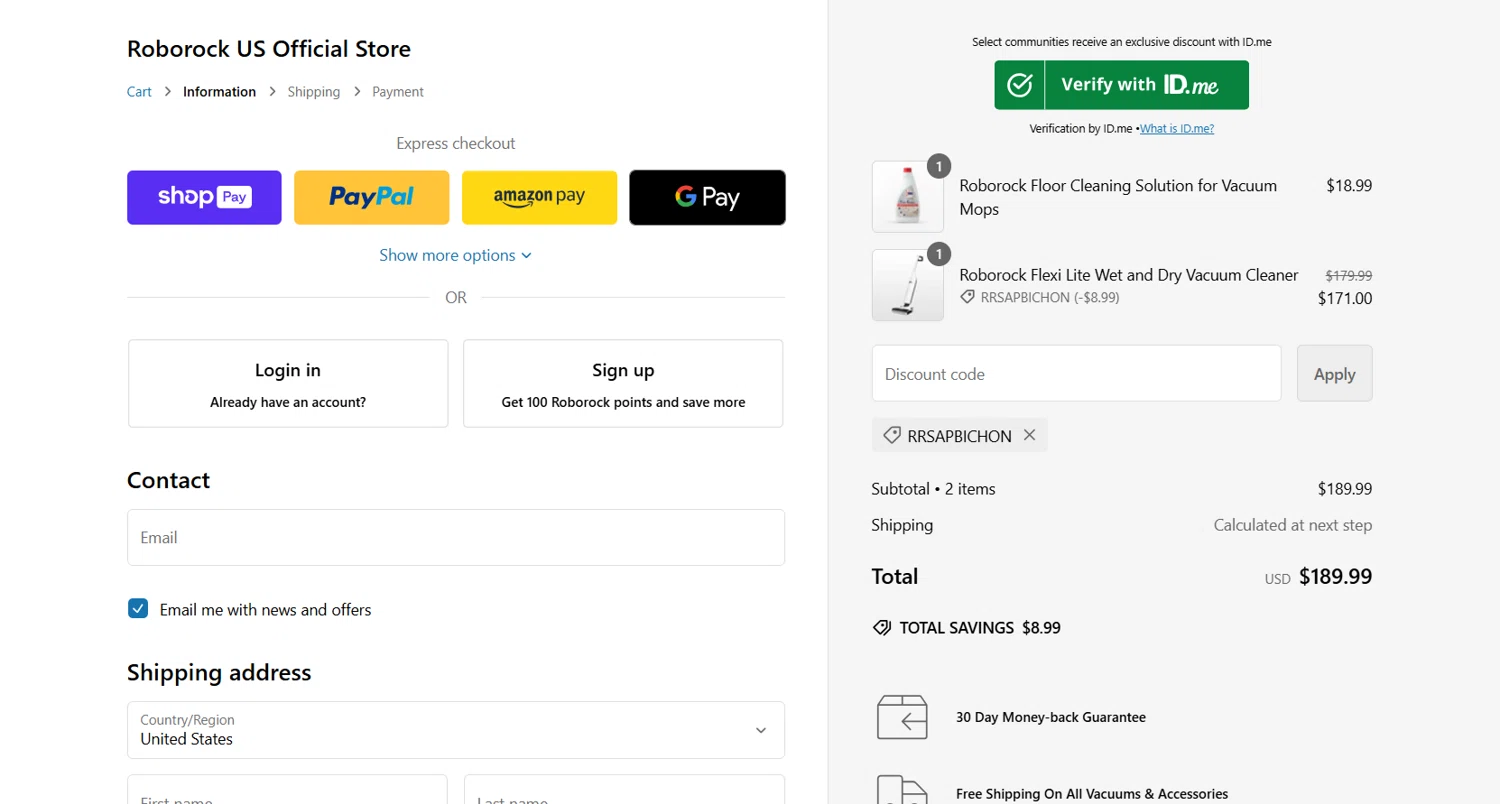Pay with the Shop Pay express button

204,197
